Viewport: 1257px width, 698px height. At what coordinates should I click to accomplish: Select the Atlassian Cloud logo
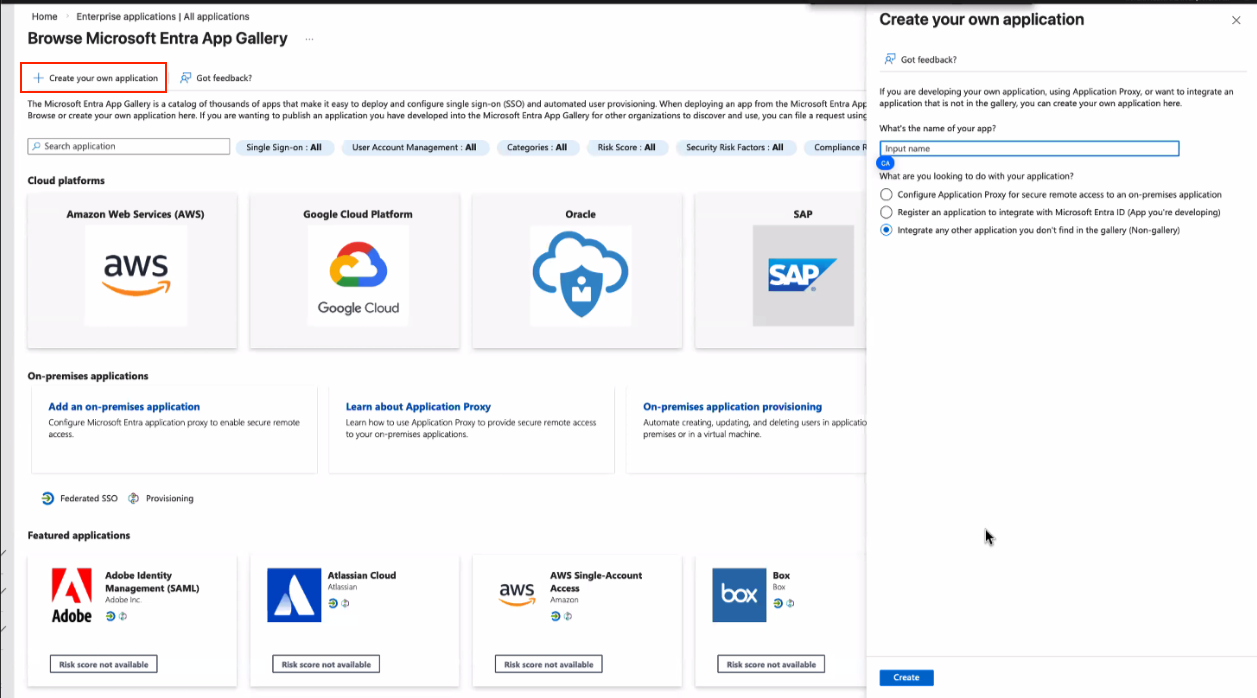pos(294,595)
